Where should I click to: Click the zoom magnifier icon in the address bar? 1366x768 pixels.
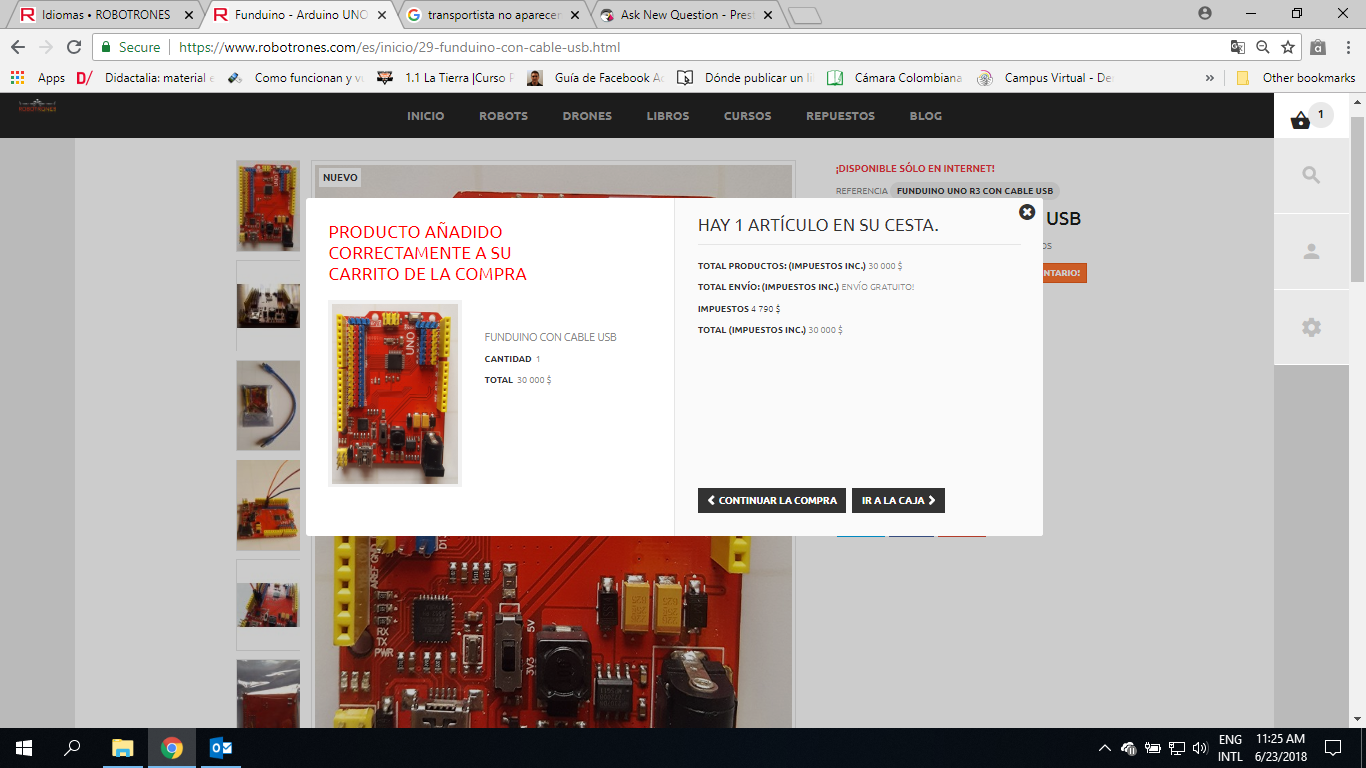click(1263, 47)
